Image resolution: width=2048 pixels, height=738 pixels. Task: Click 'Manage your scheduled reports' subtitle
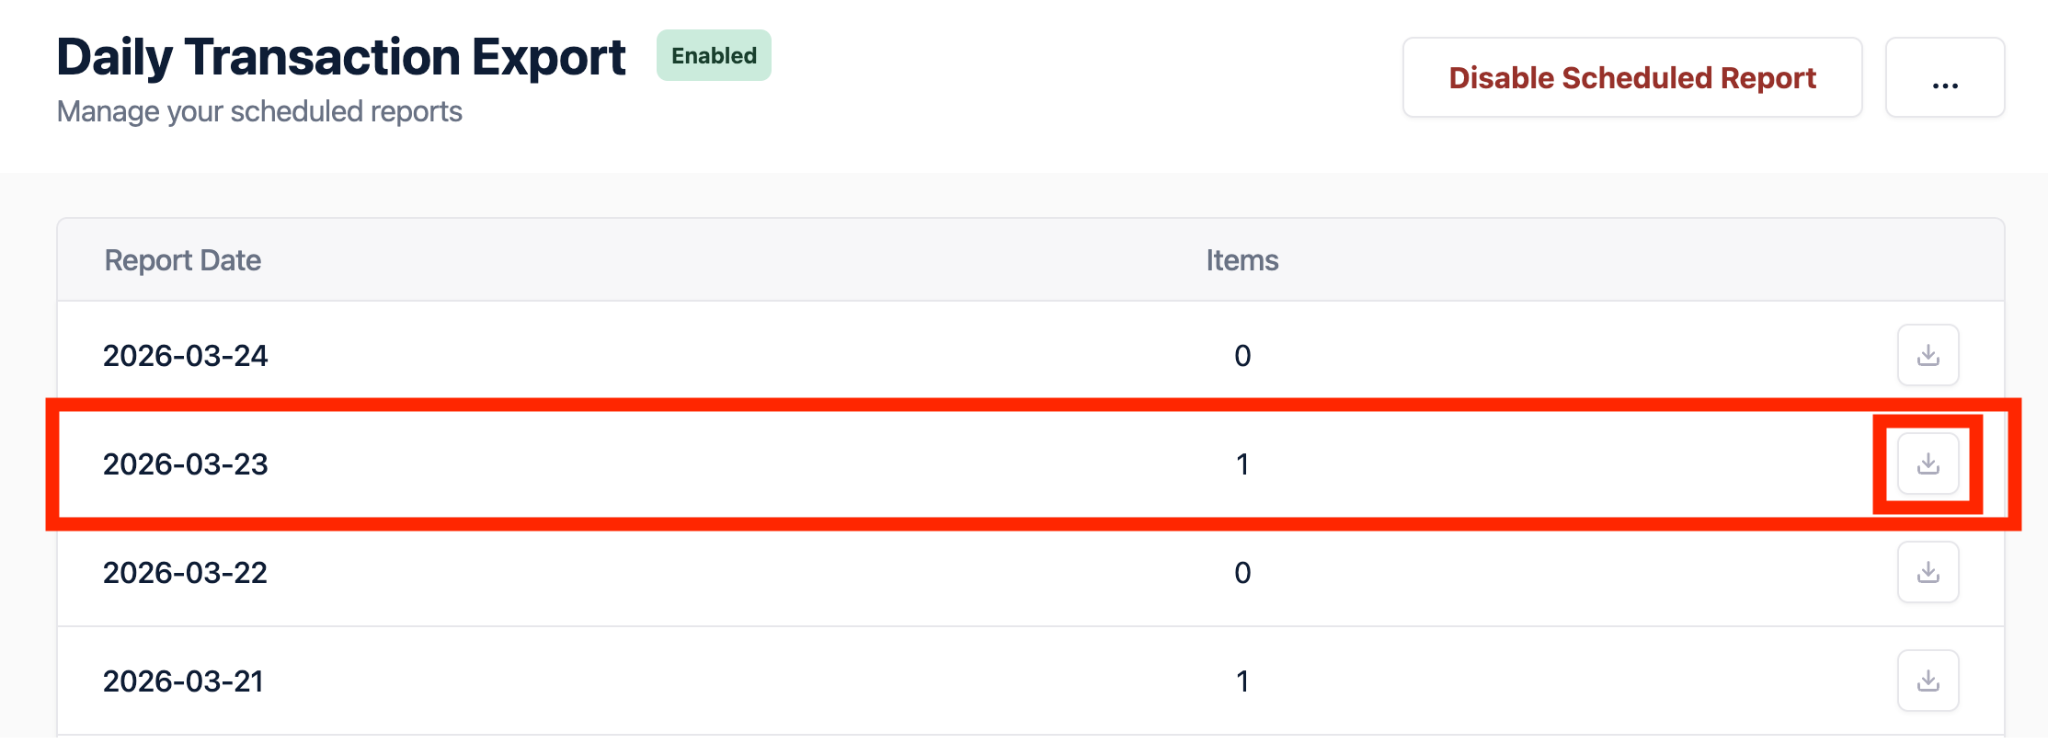click(x=259, y=111)
